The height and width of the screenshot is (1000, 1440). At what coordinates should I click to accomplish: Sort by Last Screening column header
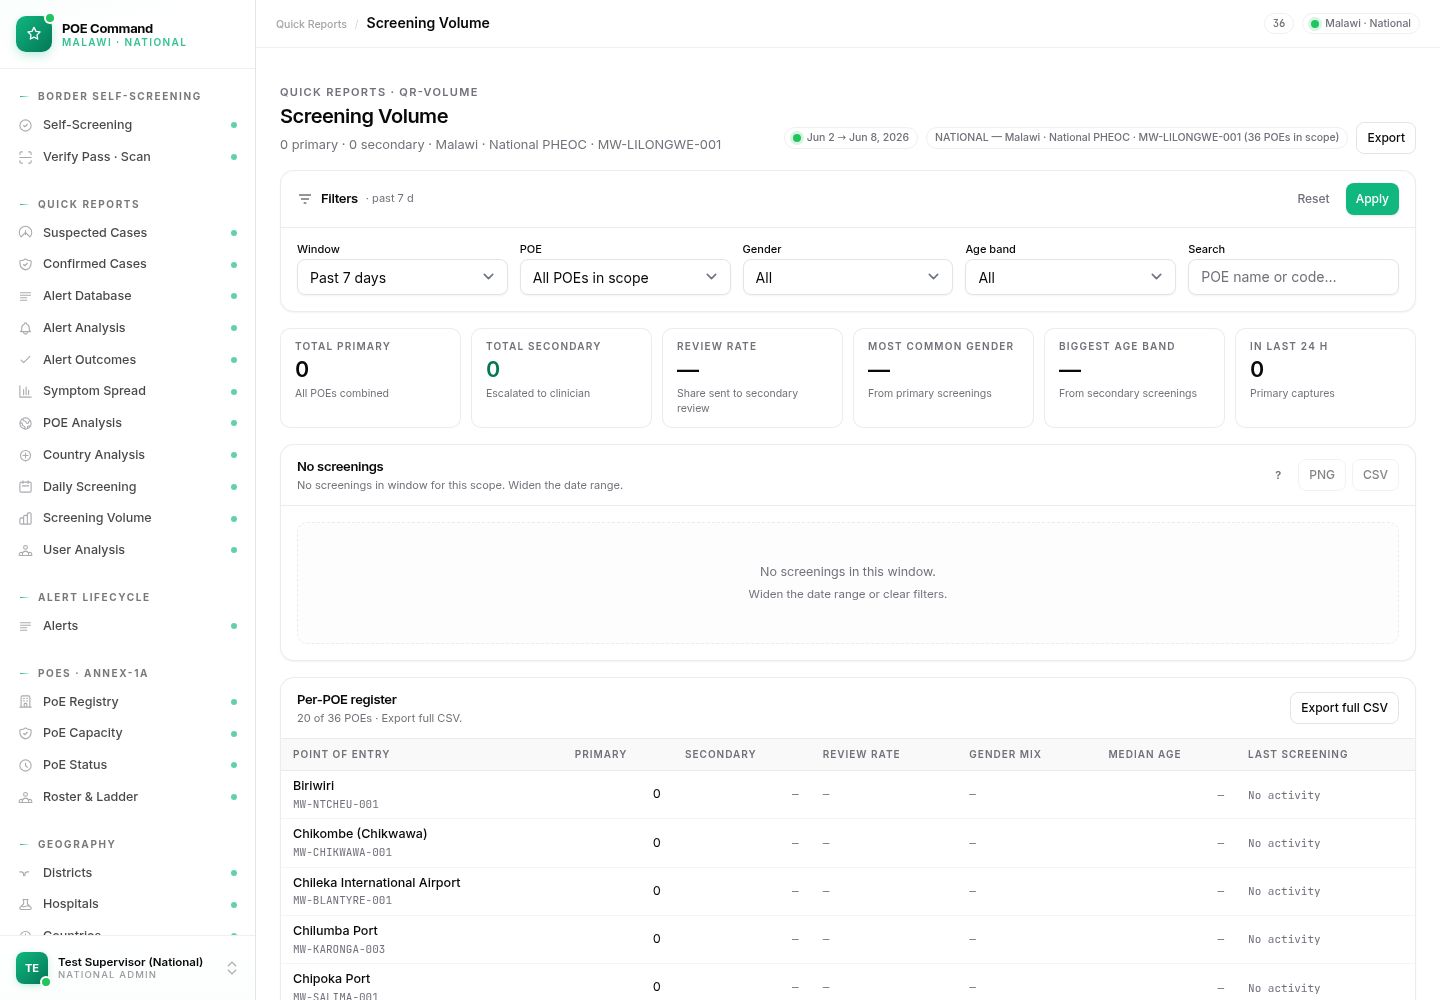[x=1298, y=754]
